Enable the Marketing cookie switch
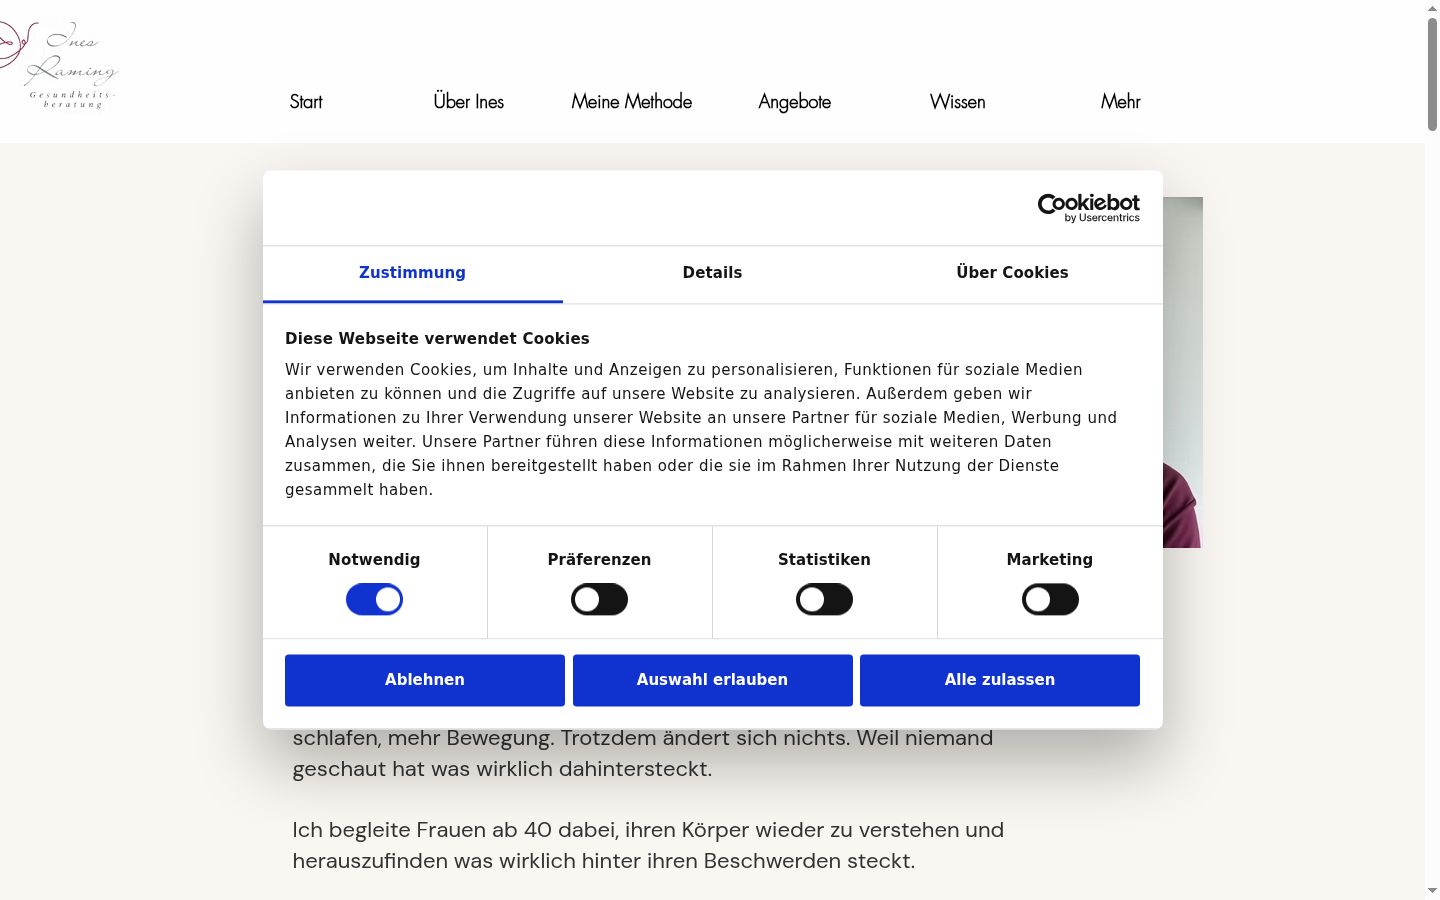1440x900 pixels. (x=1050, y=600)
